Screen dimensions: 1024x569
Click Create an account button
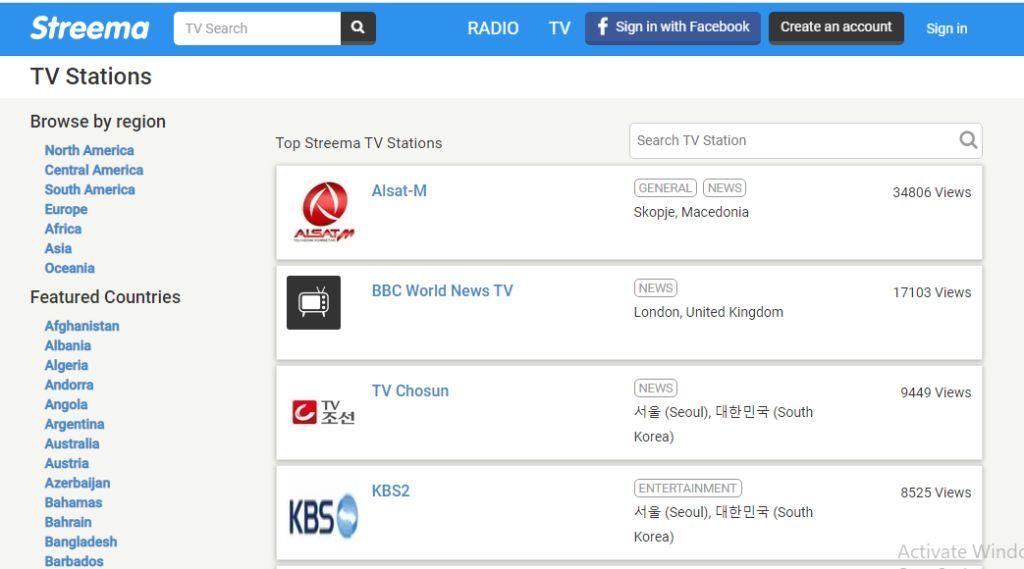point(836,27)
